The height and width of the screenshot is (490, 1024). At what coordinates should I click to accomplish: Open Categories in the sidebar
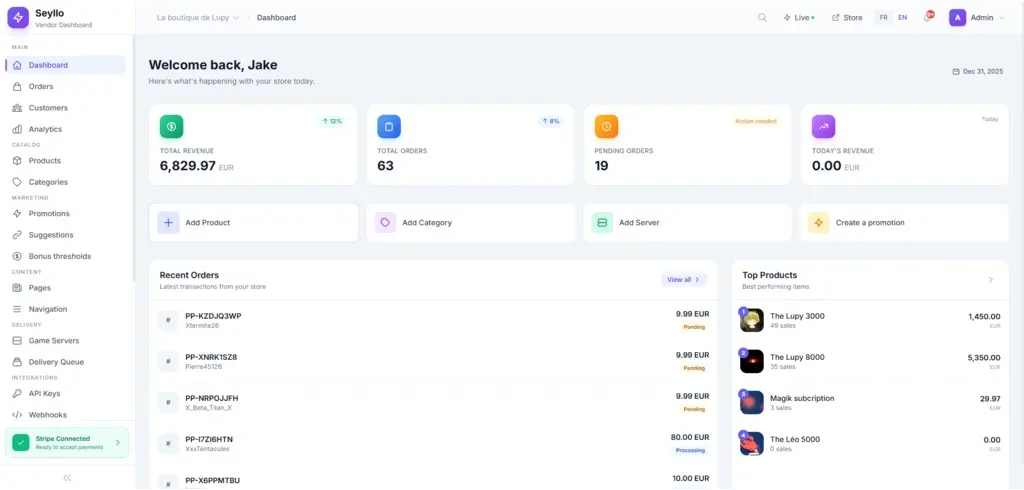pyautogui.click(x=65, y=182)
